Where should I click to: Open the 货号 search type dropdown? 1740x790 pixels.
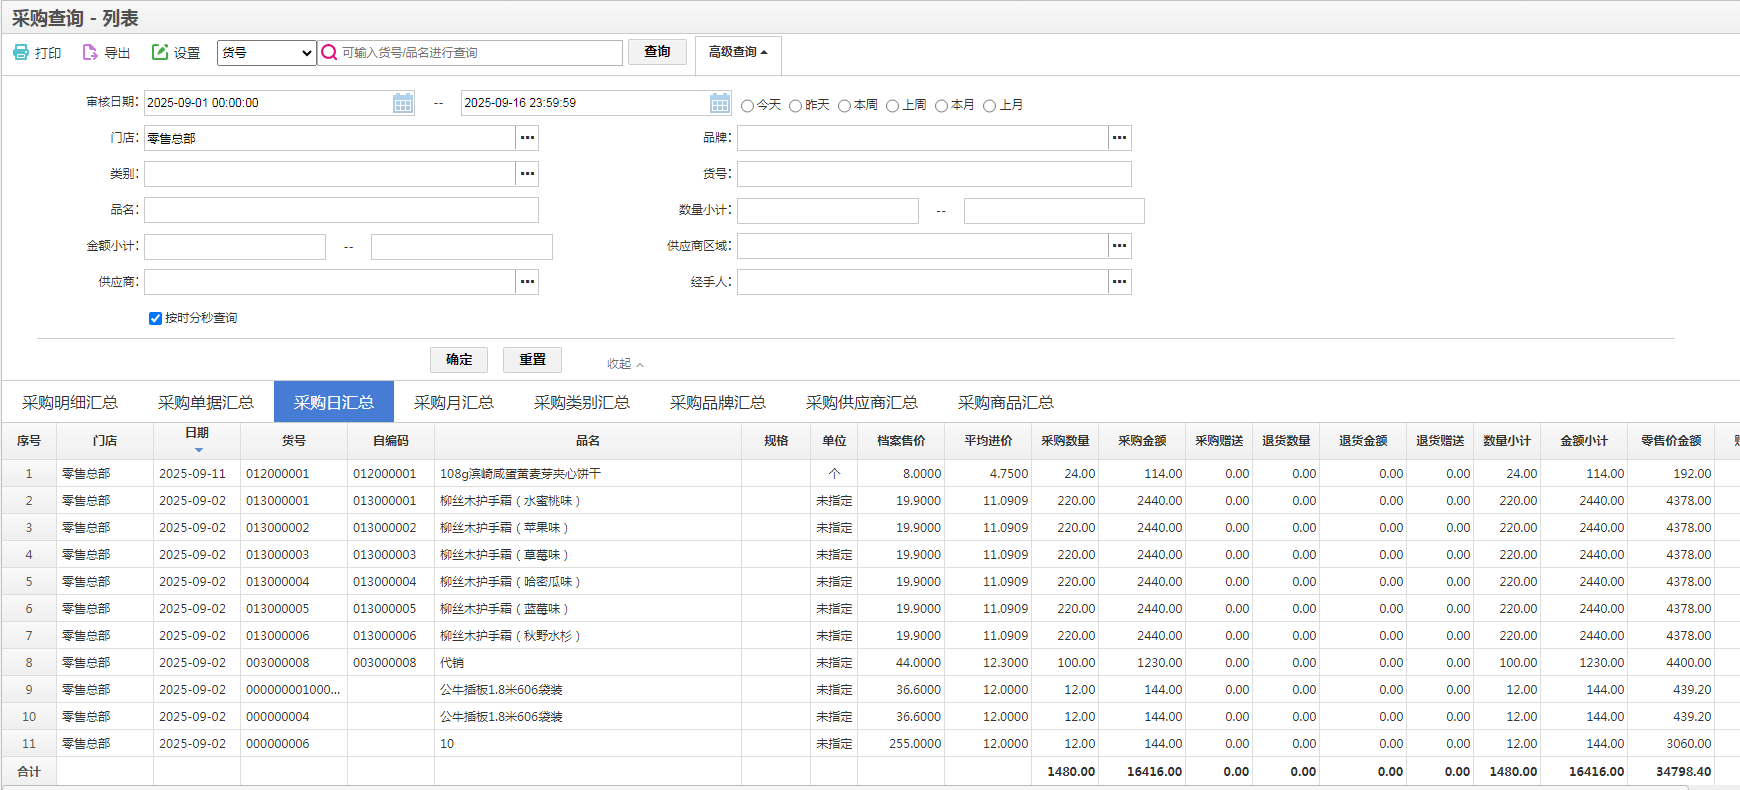(x=266, y=53)
